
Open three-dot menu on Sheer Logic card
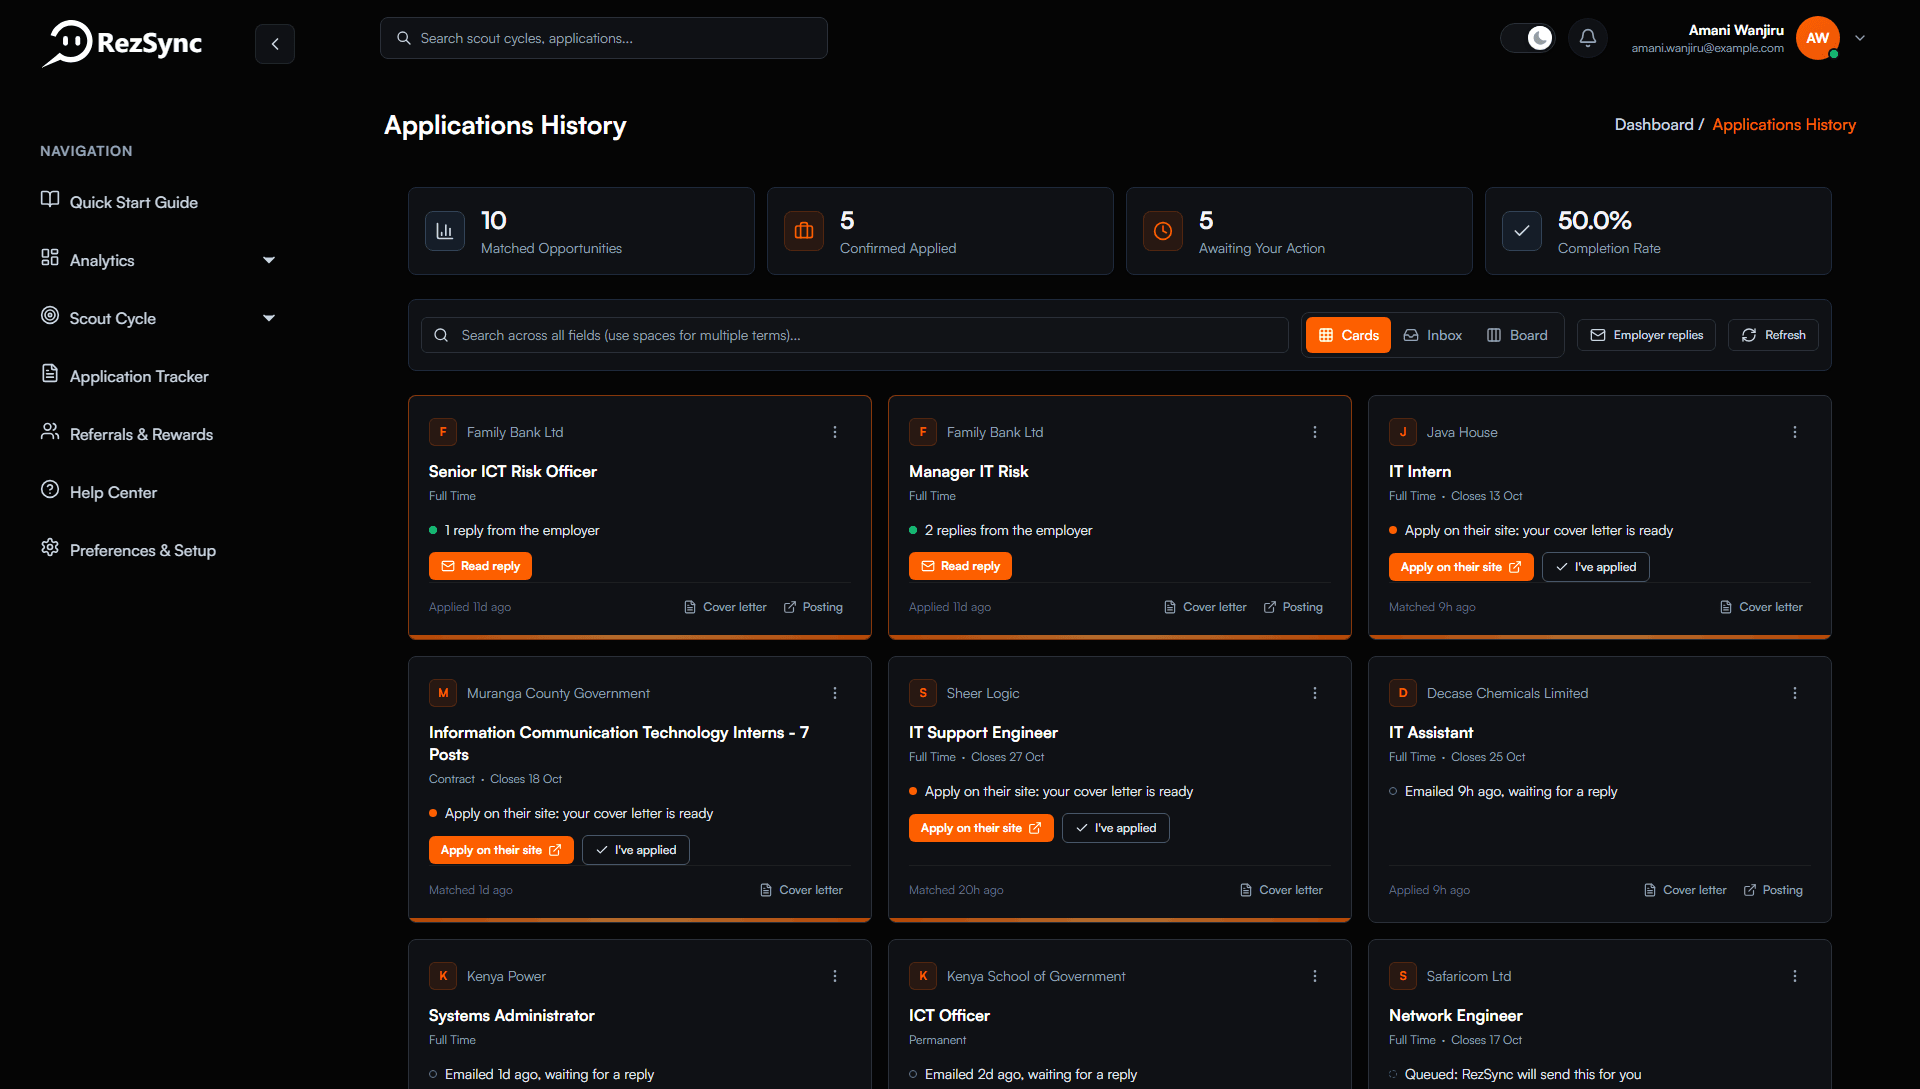point(1315,693)
